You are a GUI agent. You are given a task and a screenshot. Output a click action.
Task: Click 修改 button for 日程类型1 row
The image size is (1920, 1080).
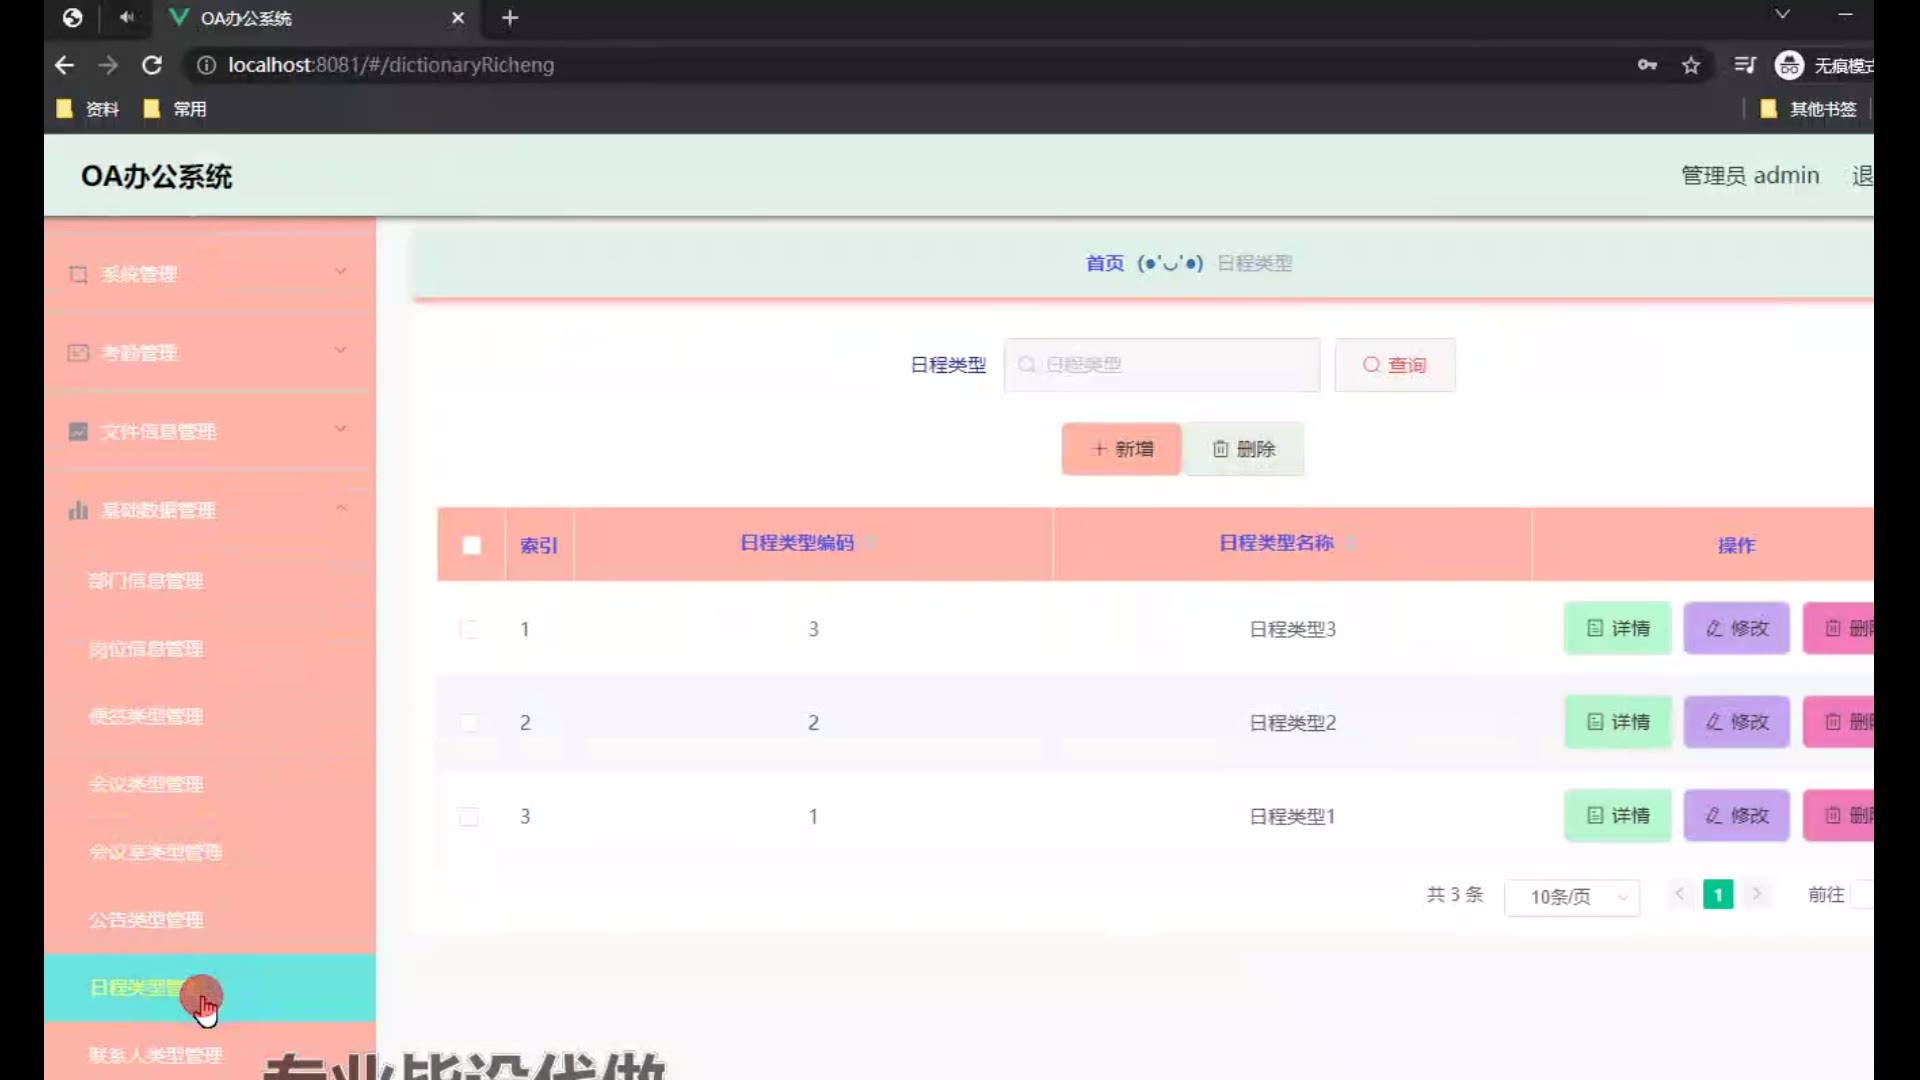pos(1736,816)
